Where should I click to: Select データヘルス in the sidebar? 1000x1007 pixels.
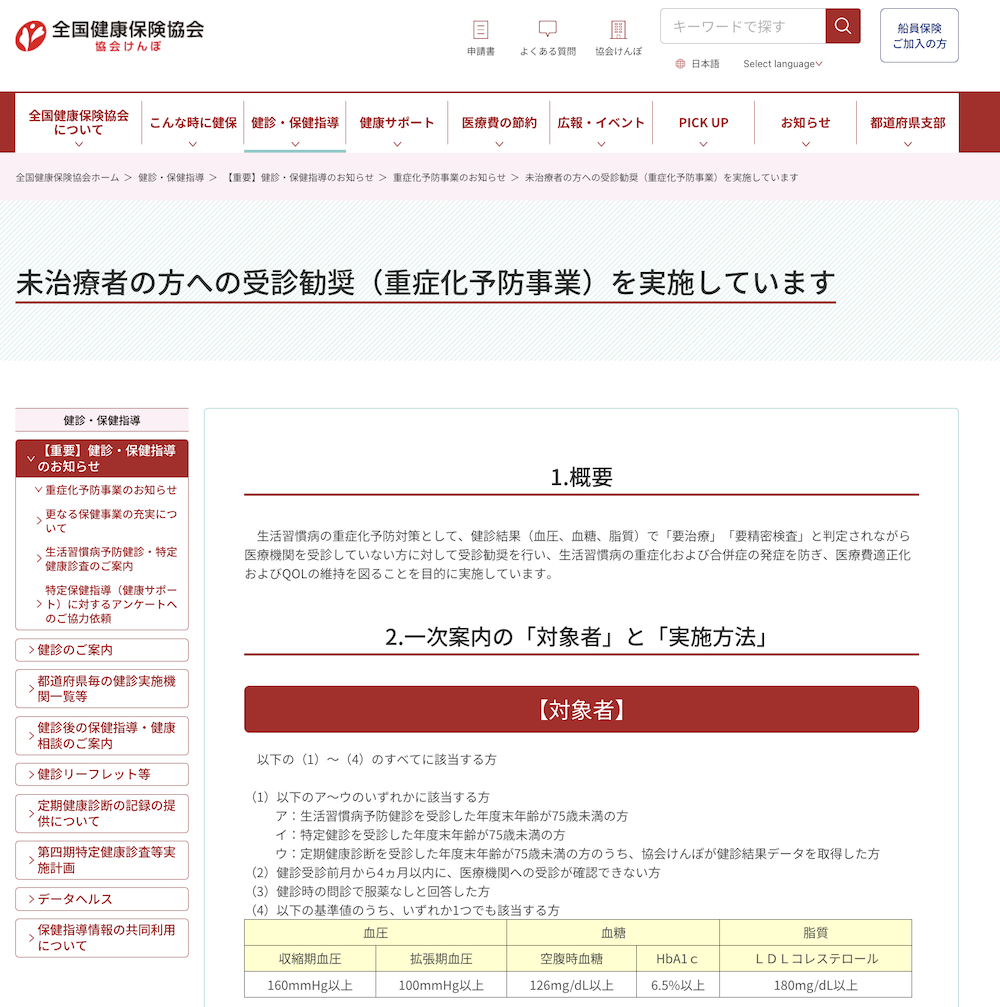102,899
